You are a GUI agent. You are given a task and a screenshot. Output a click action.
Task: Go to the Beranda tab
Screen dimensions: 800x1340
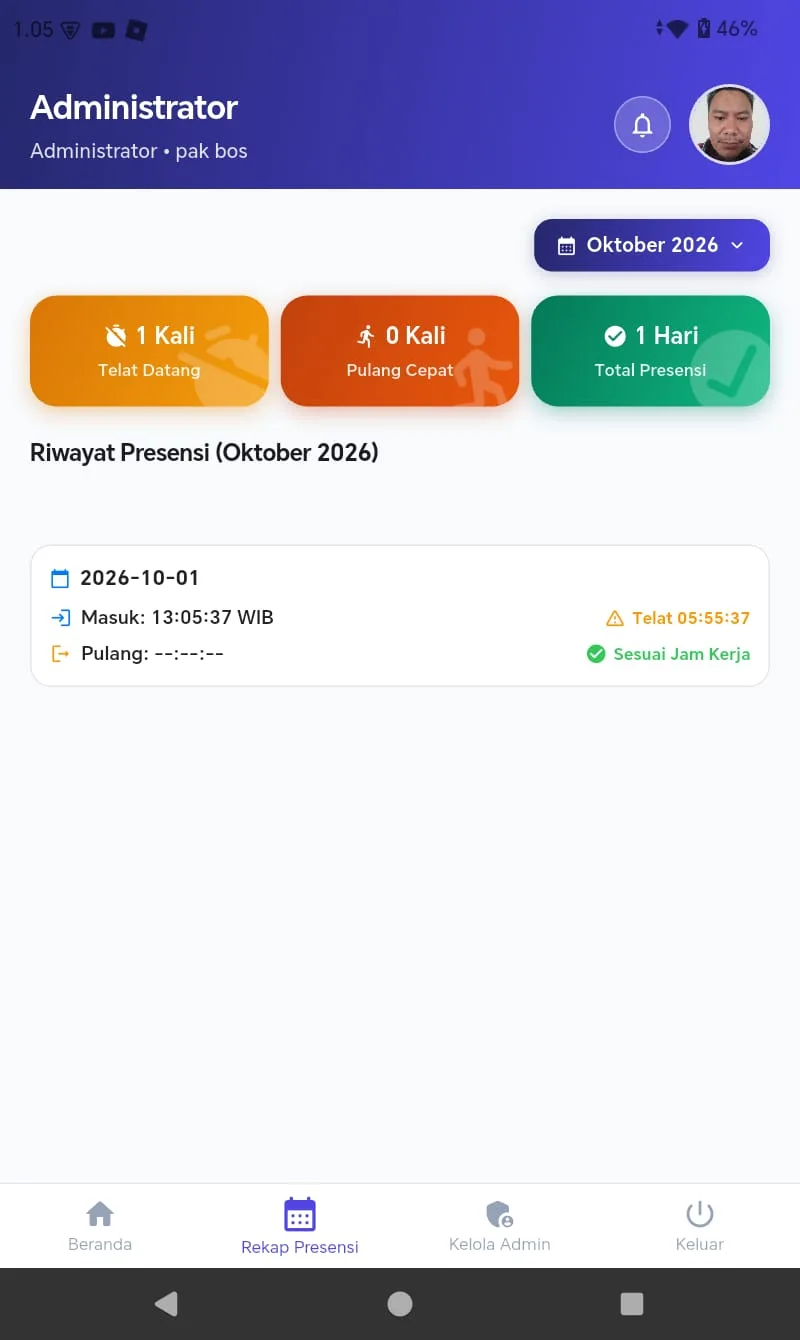(100, 1226)
